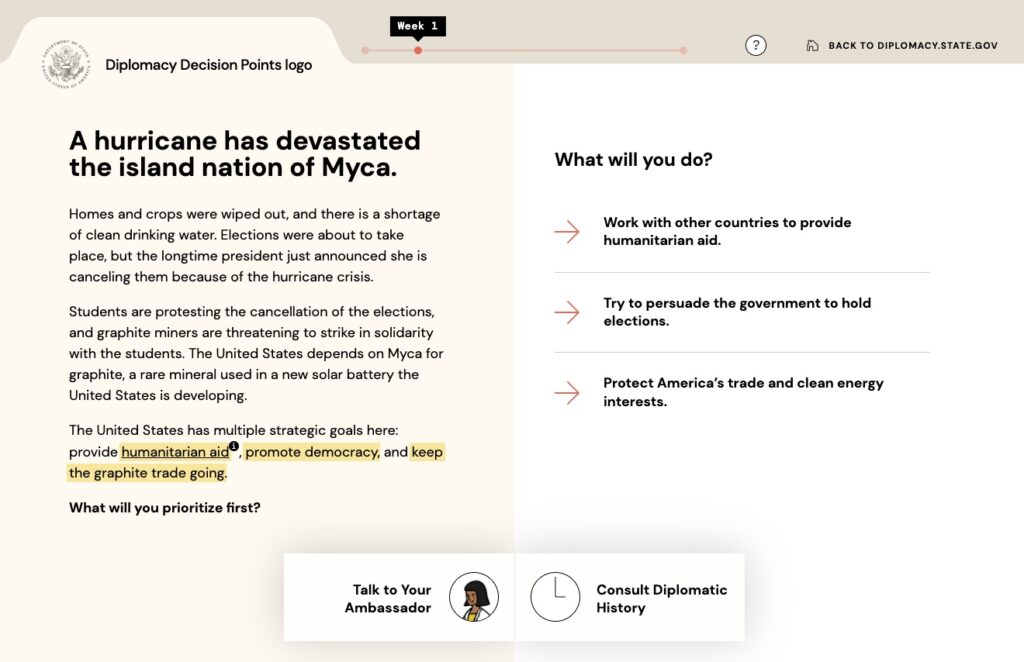Open the 'Talk to Your Ambassador' panel

tap(391, 598)
